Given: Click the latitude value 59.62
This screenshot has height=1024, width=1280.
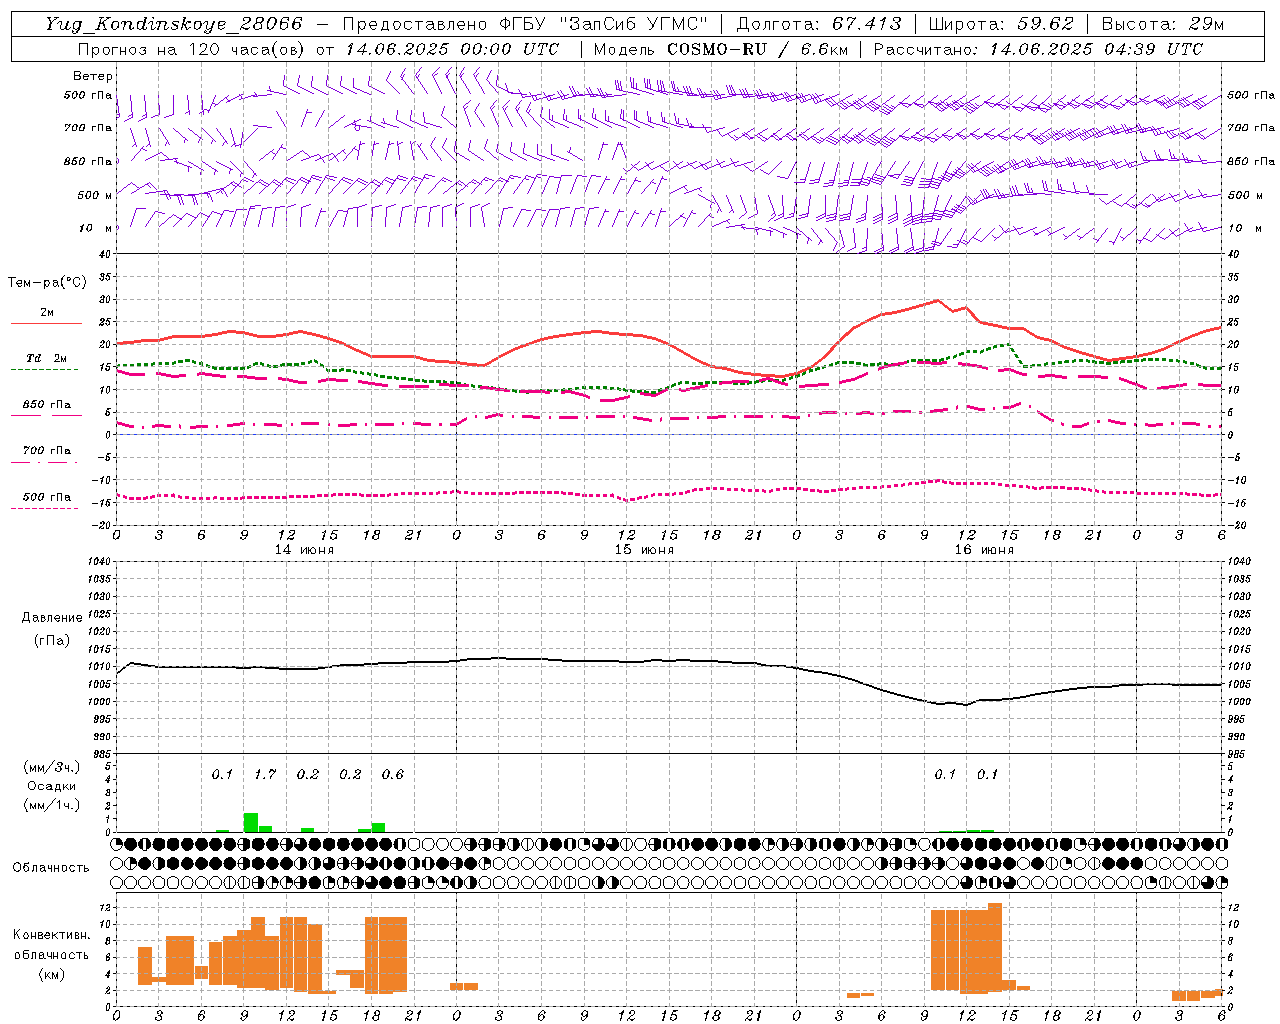Looking at the screenshot, I should [x=1045, y=24].
